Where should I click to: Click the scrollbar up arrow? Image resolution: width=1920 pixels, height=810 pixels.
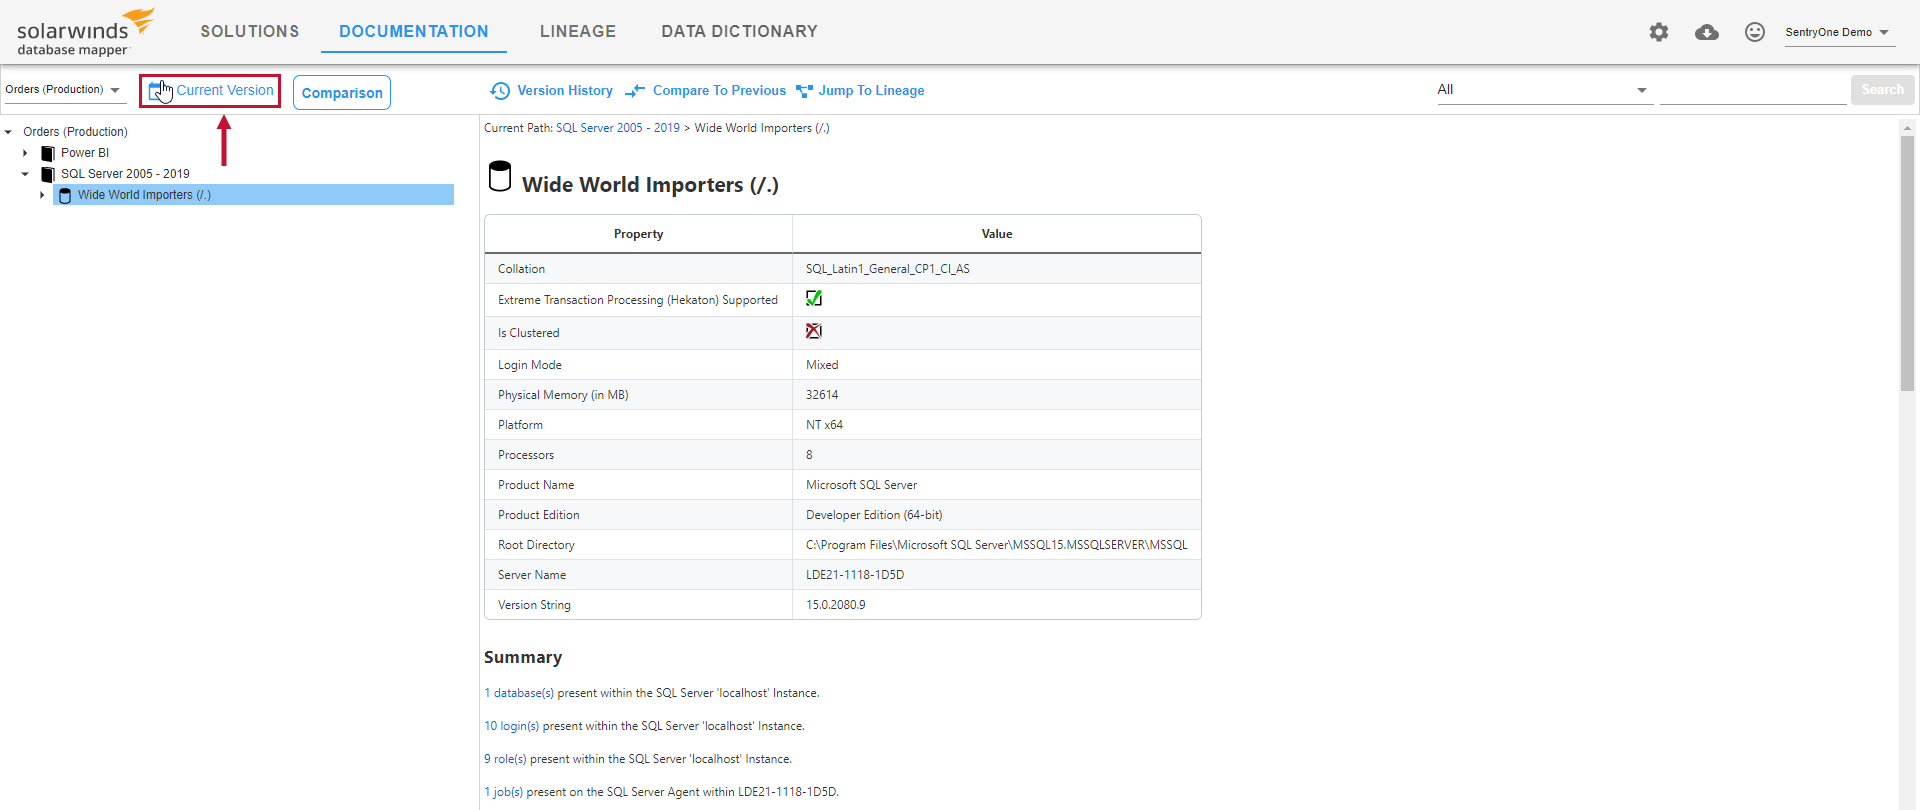(1907, 128)
